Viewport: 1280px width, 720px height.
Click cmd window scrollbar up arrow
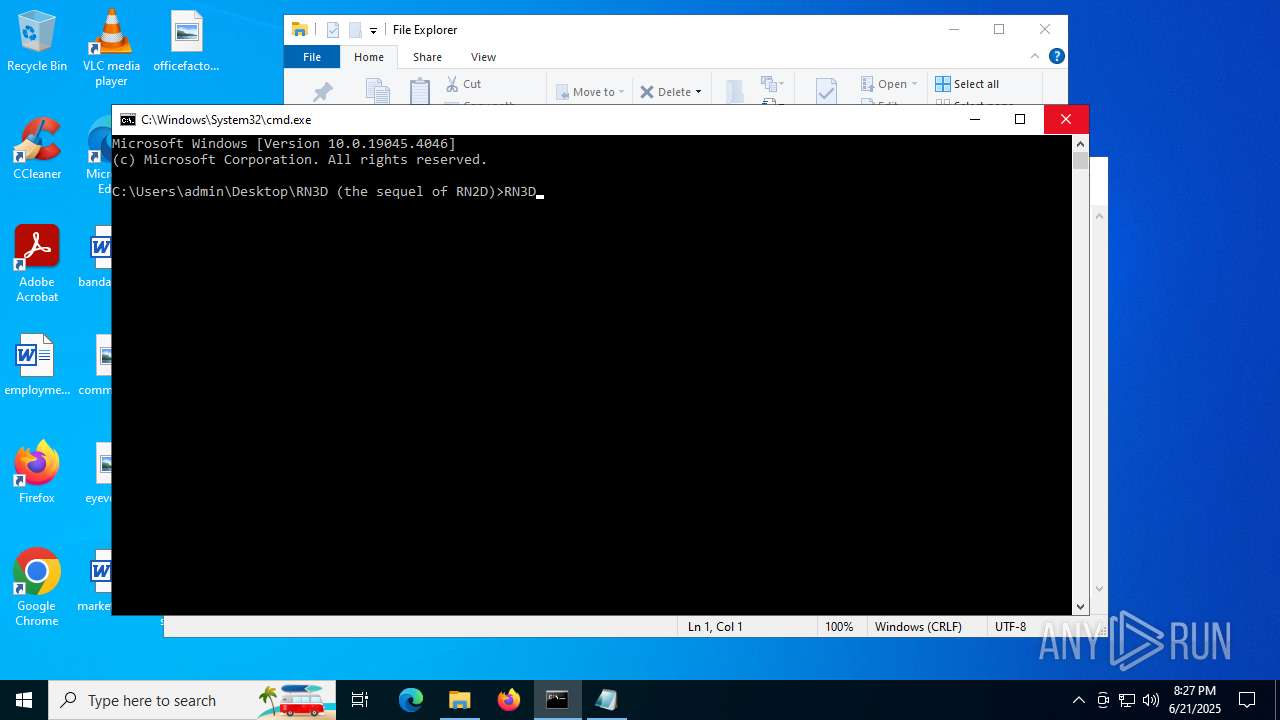[x=1080, y=143]
